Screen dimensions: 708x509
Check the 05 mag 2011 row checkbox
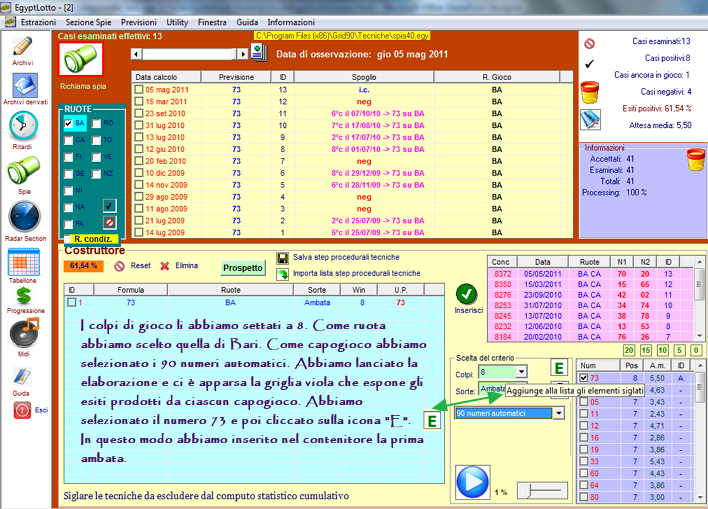point(139,89)
